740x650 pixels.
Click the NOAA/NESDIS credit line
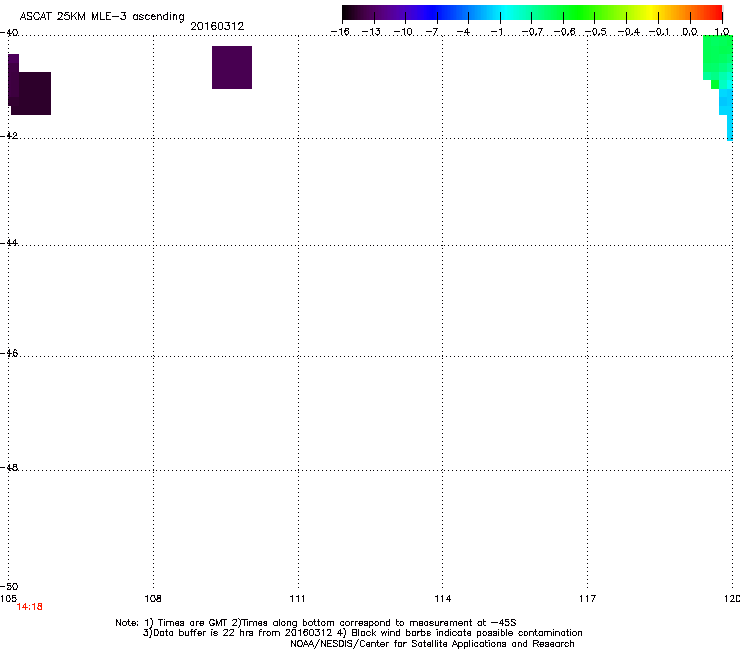(x=432, y=644)
